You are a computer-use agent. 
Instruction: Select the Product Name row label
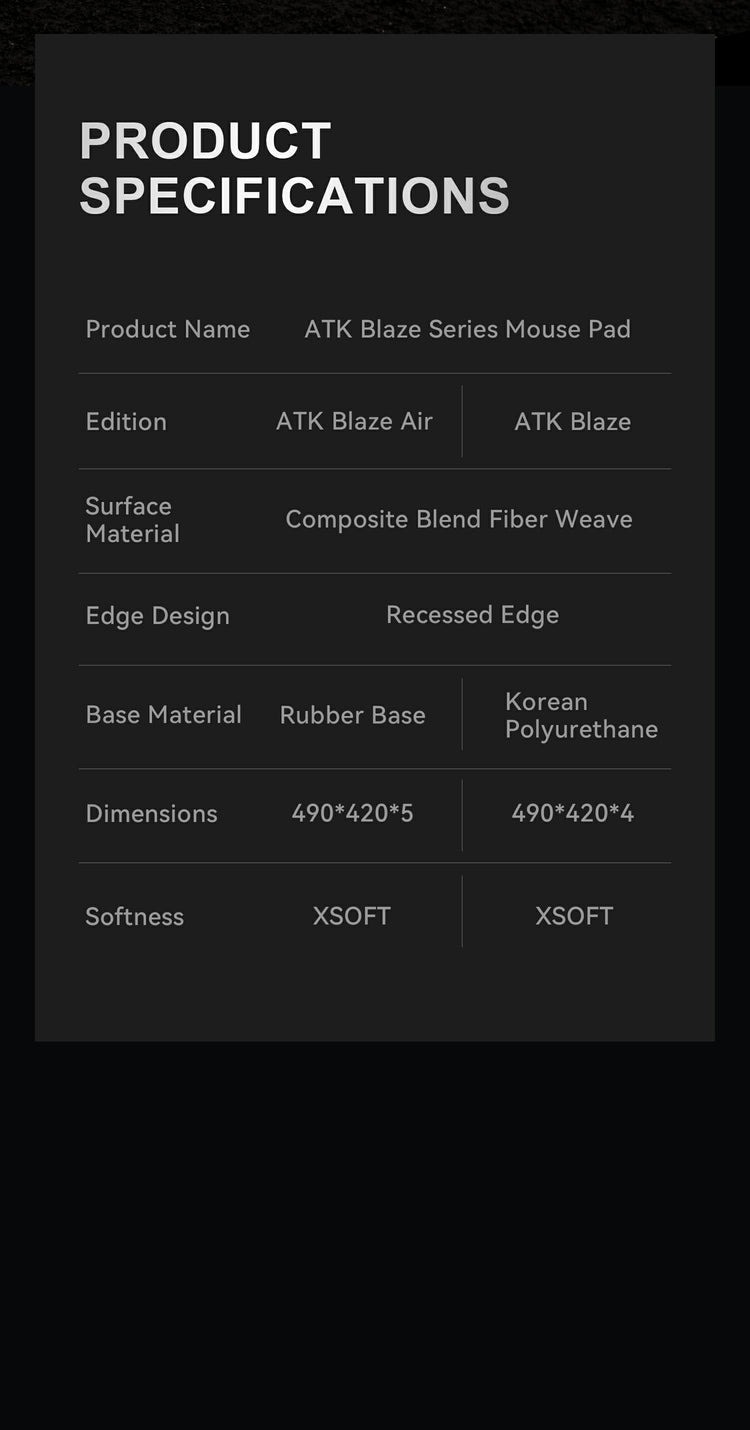167,329
